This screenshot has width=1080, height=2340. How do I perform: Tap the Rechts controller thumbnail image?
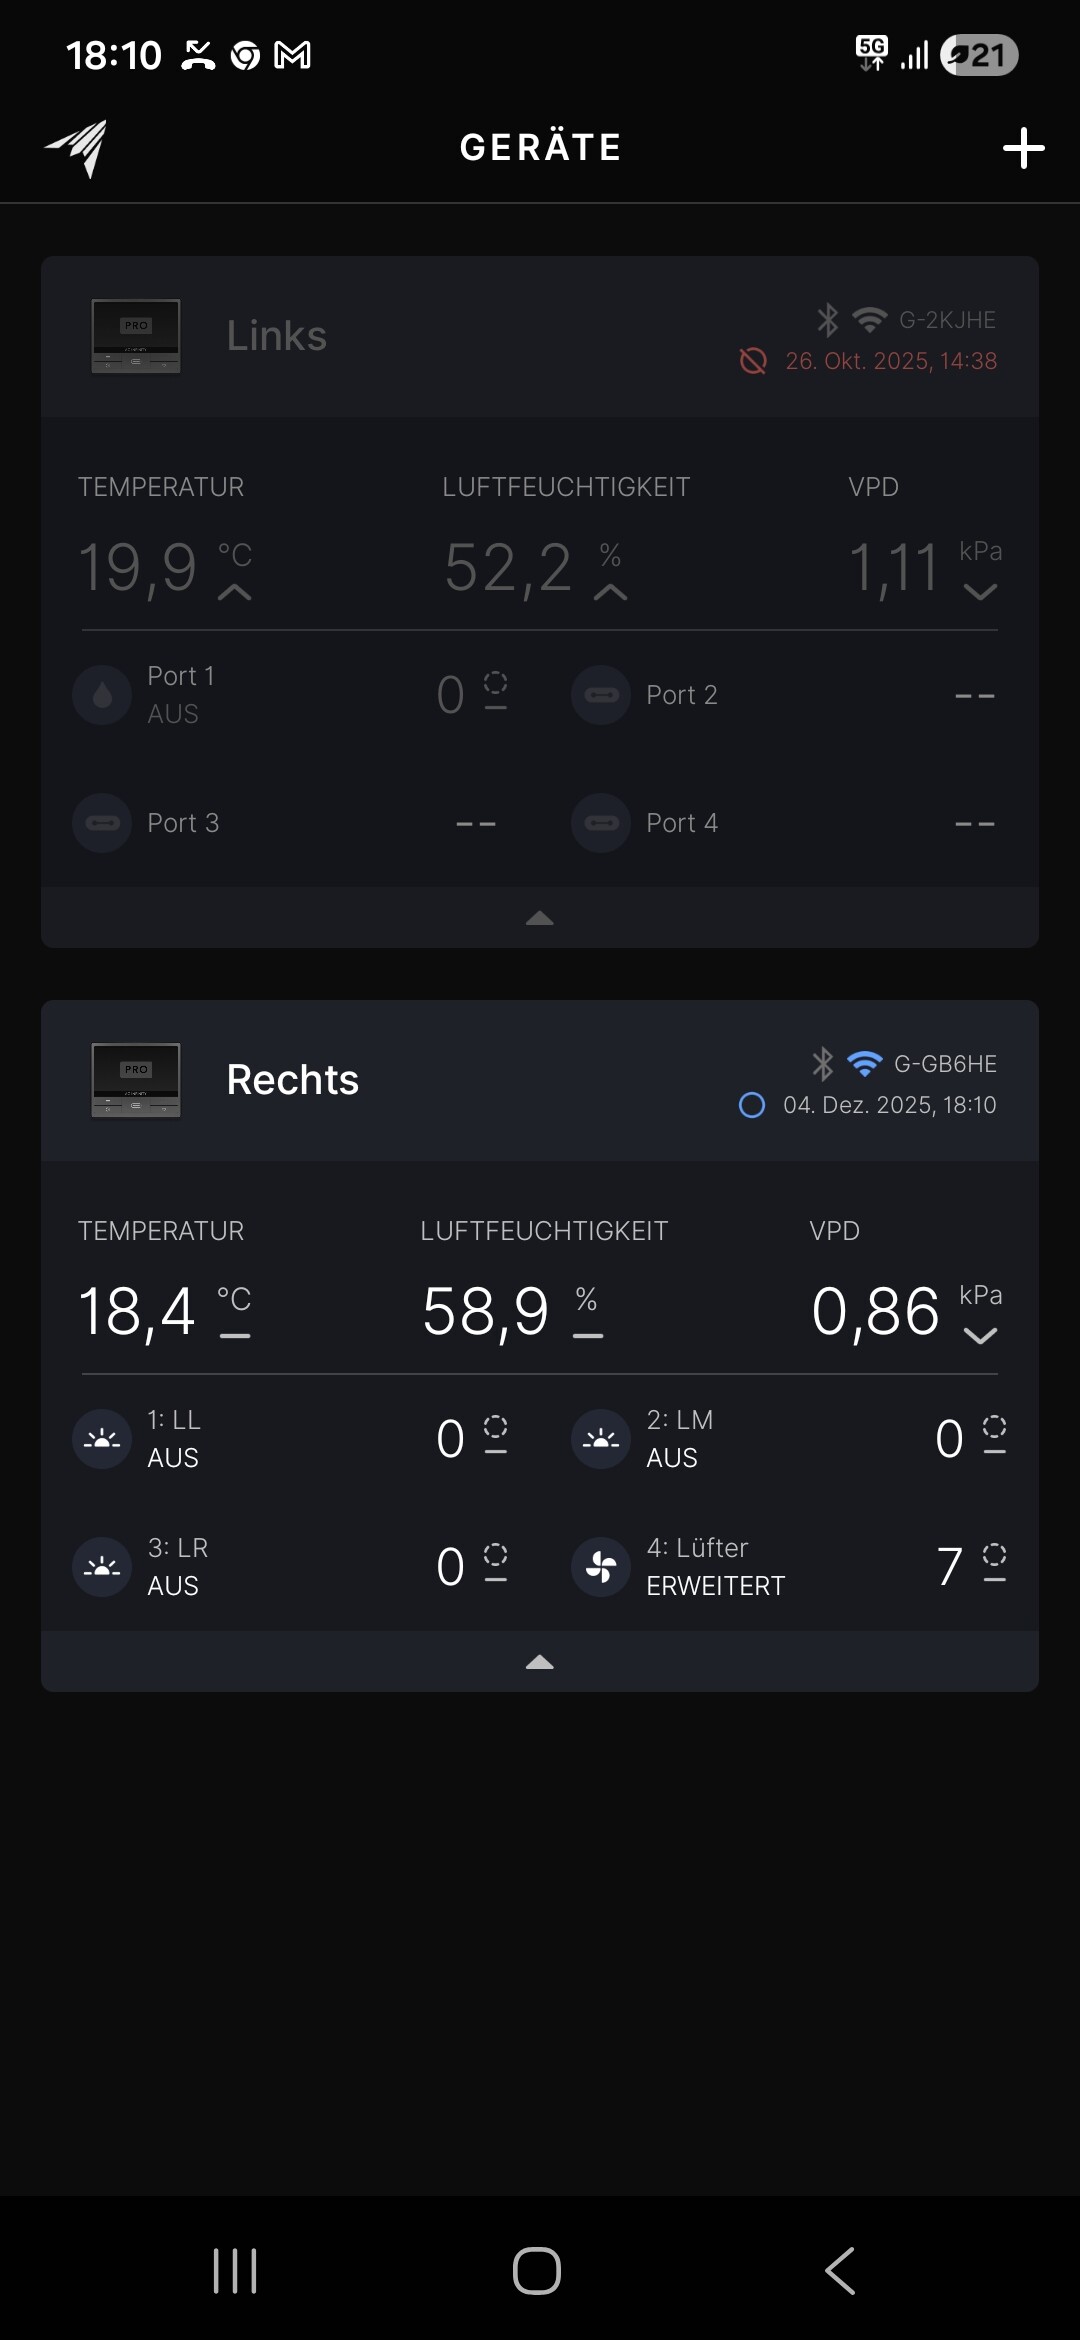[136, 1080]
